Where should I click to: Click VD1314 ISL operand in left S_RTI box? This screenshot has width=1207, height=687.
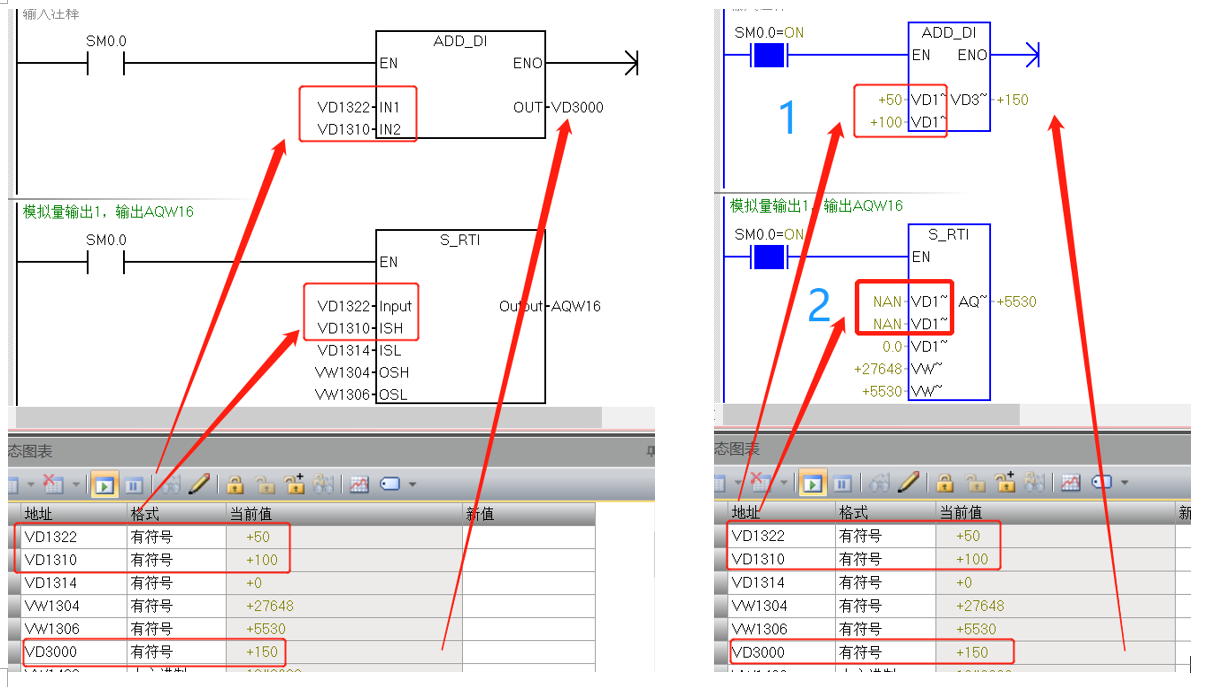click(x=346, y=350)
